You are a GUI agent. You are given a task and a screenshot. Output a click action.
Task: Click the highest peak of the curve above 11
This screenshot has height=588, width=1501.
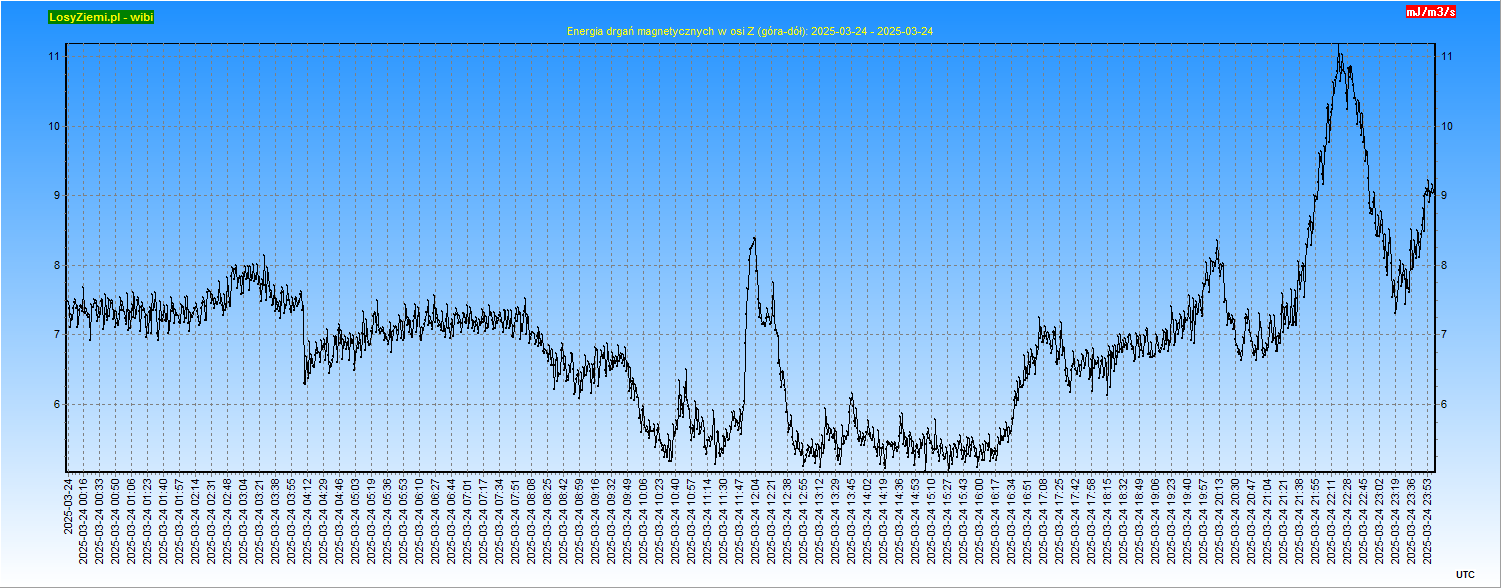pyautogui.click(x=1339, y=47)
